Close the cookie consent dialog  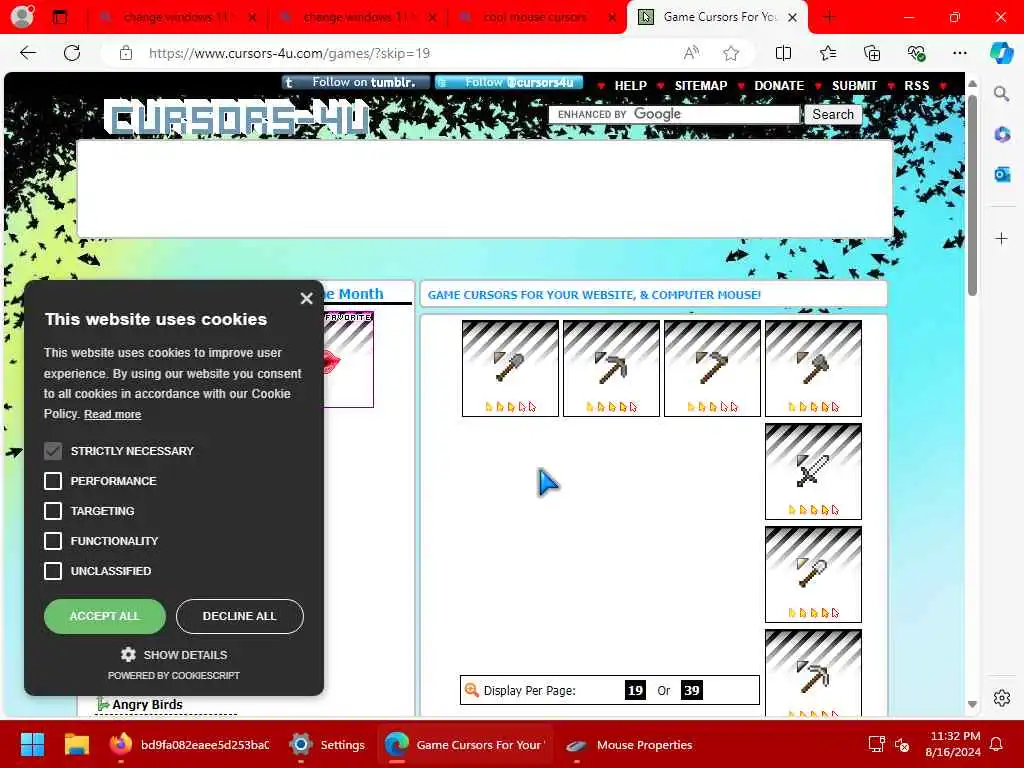(306, 298)
